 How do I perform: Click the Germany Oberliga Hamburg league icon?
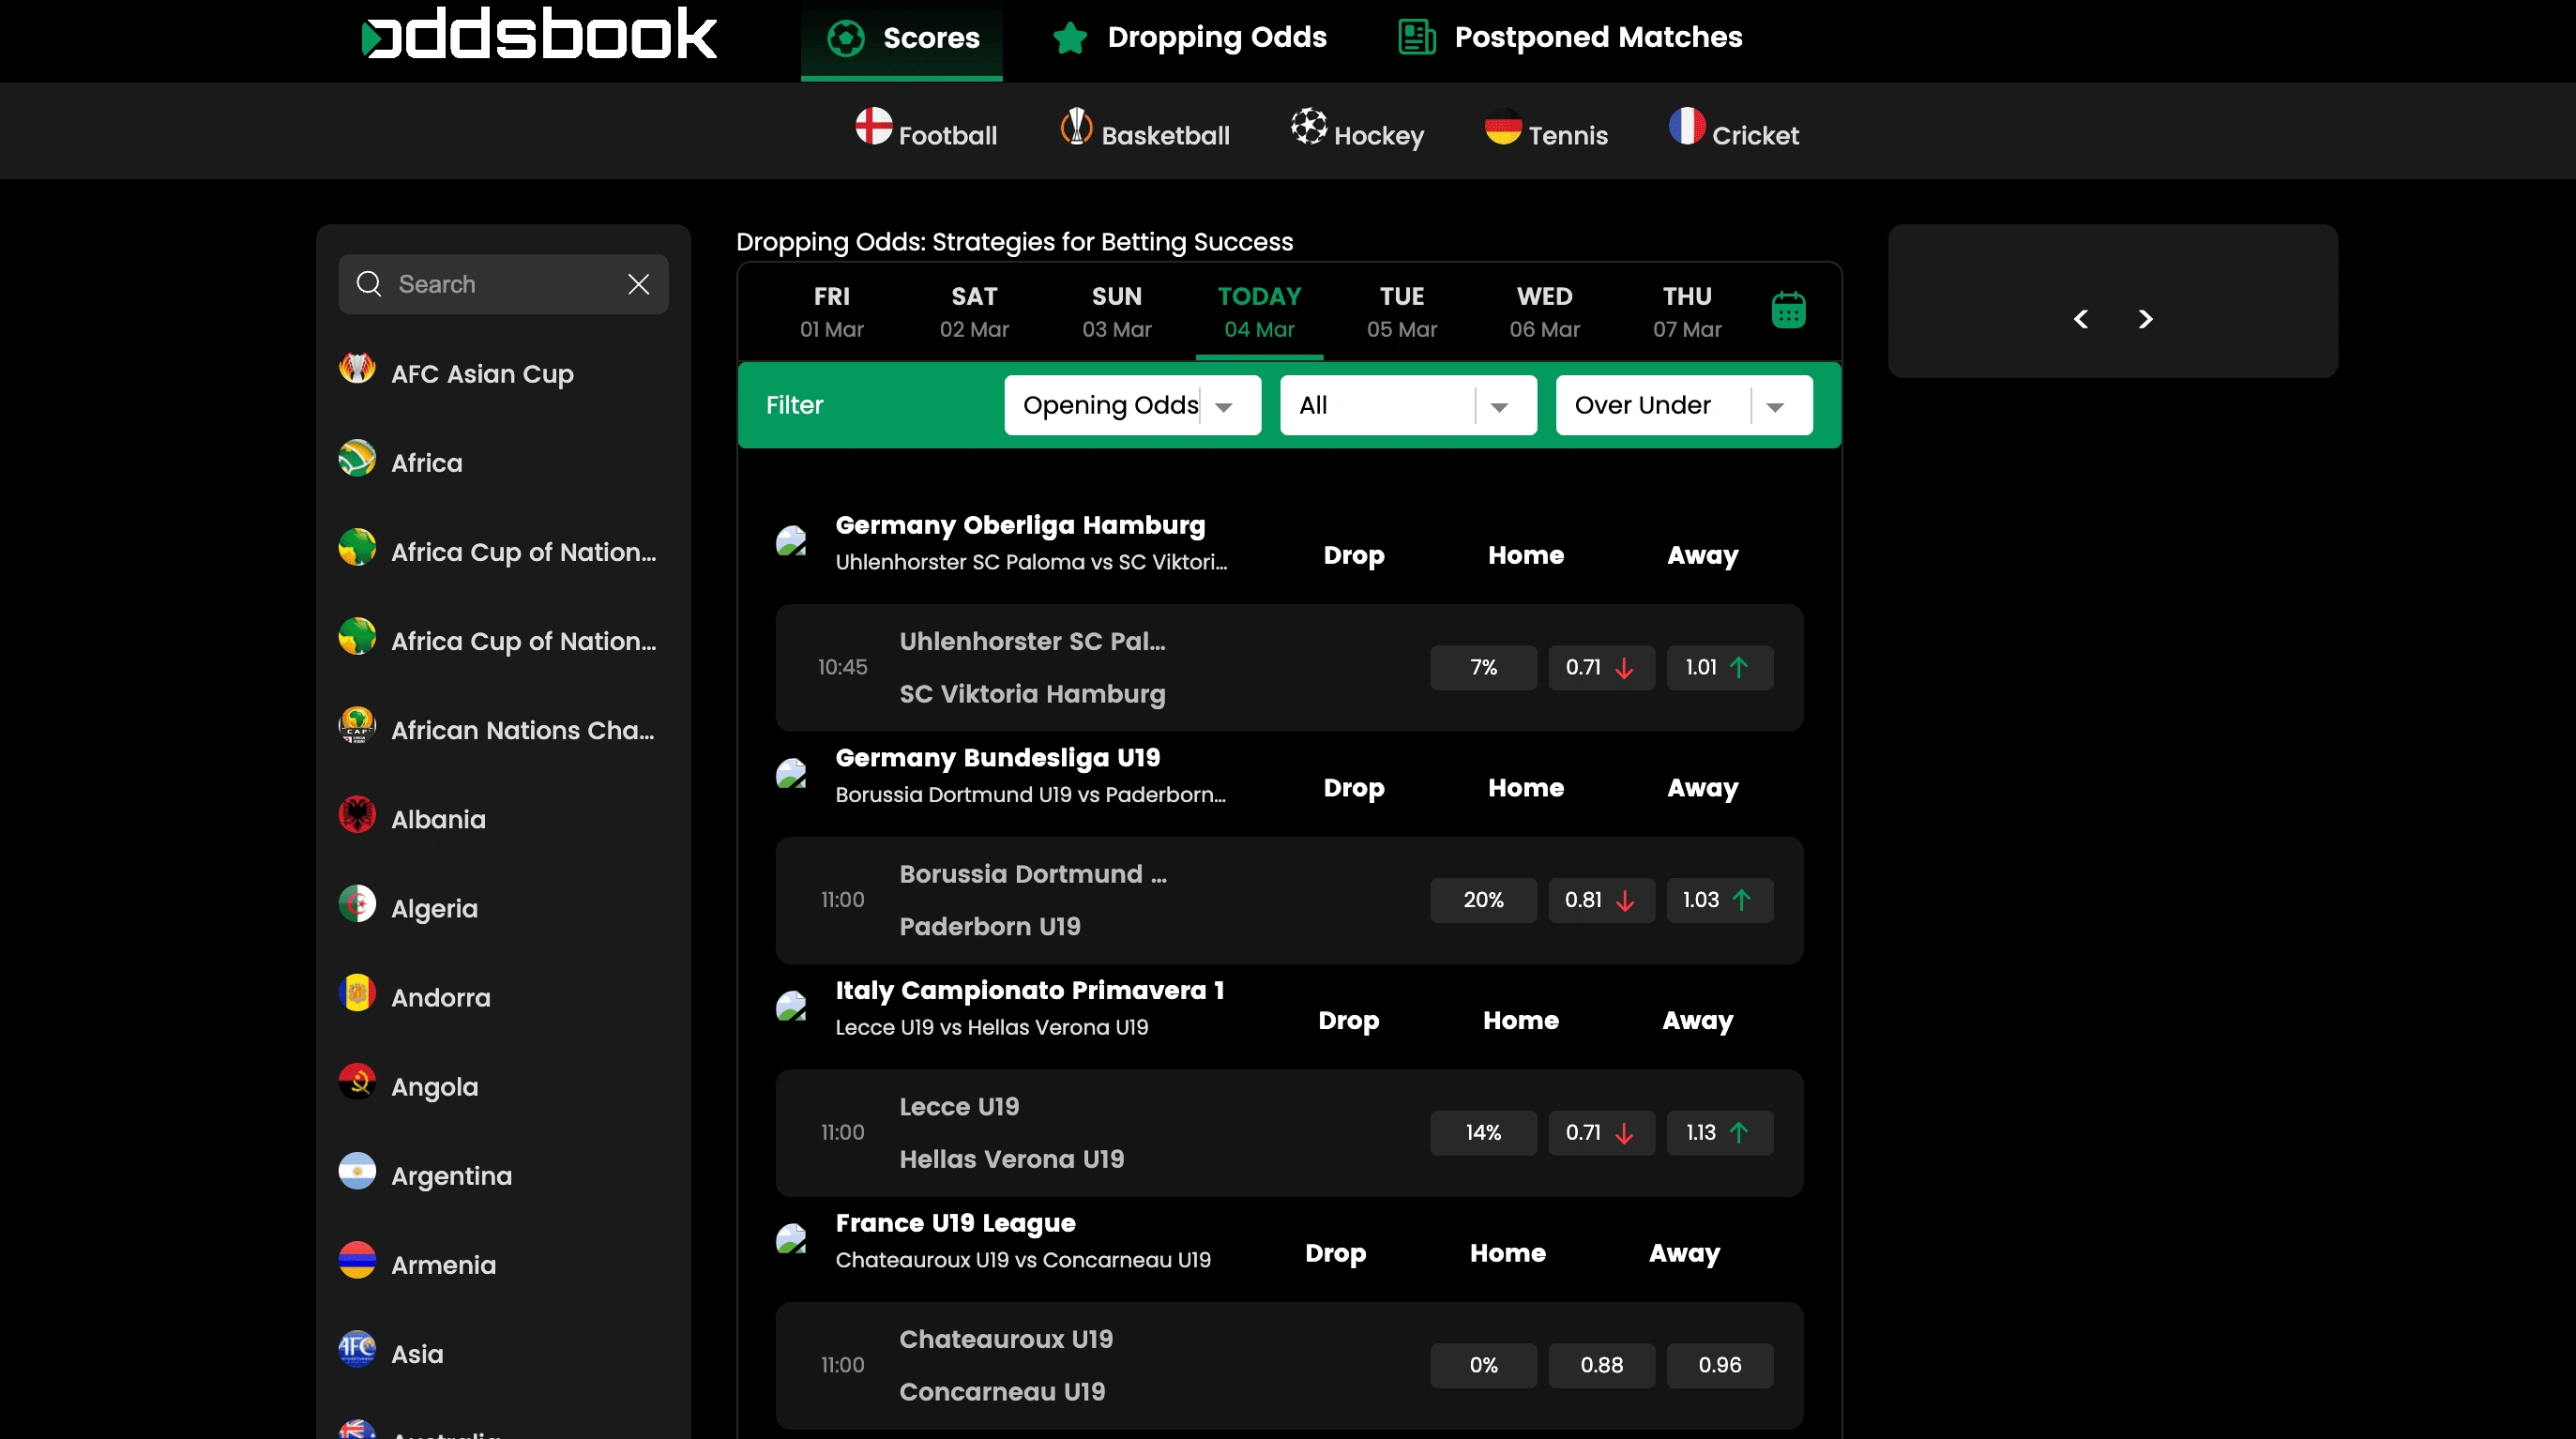click(791, 541)
